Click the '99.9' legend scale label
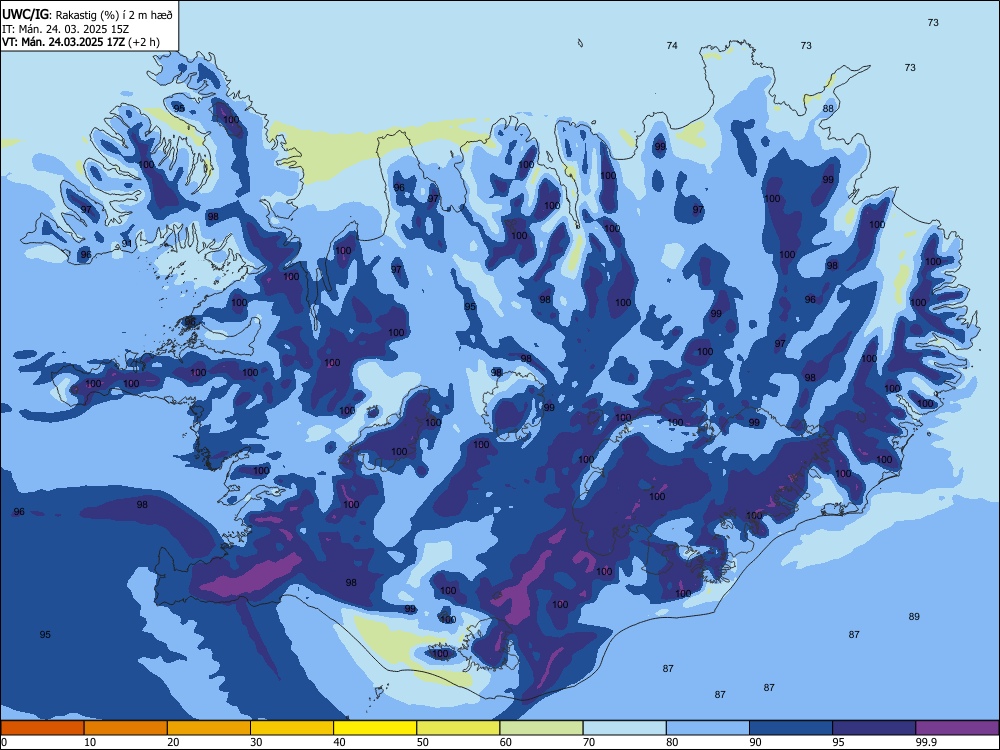The image size is (1000, 750). click(925, 742)
